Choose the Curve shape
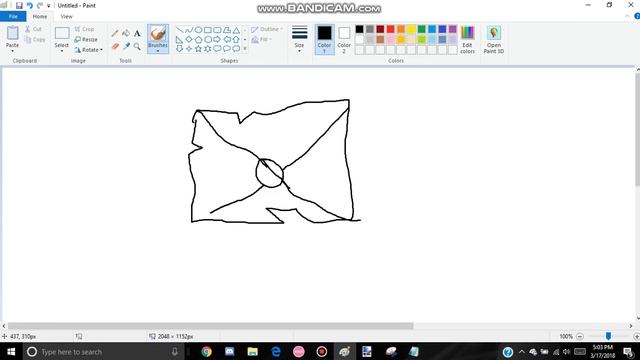This screenshot has height=360, width=640. point(189,30)
